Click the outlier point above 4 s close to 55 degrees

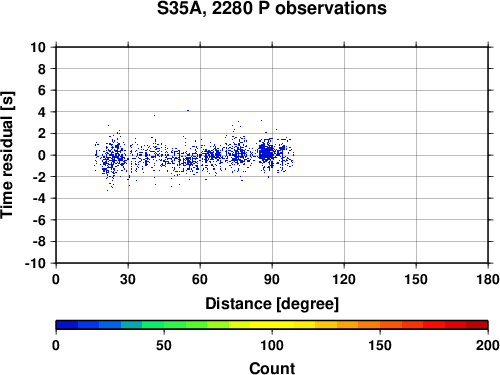pos(188,110)
